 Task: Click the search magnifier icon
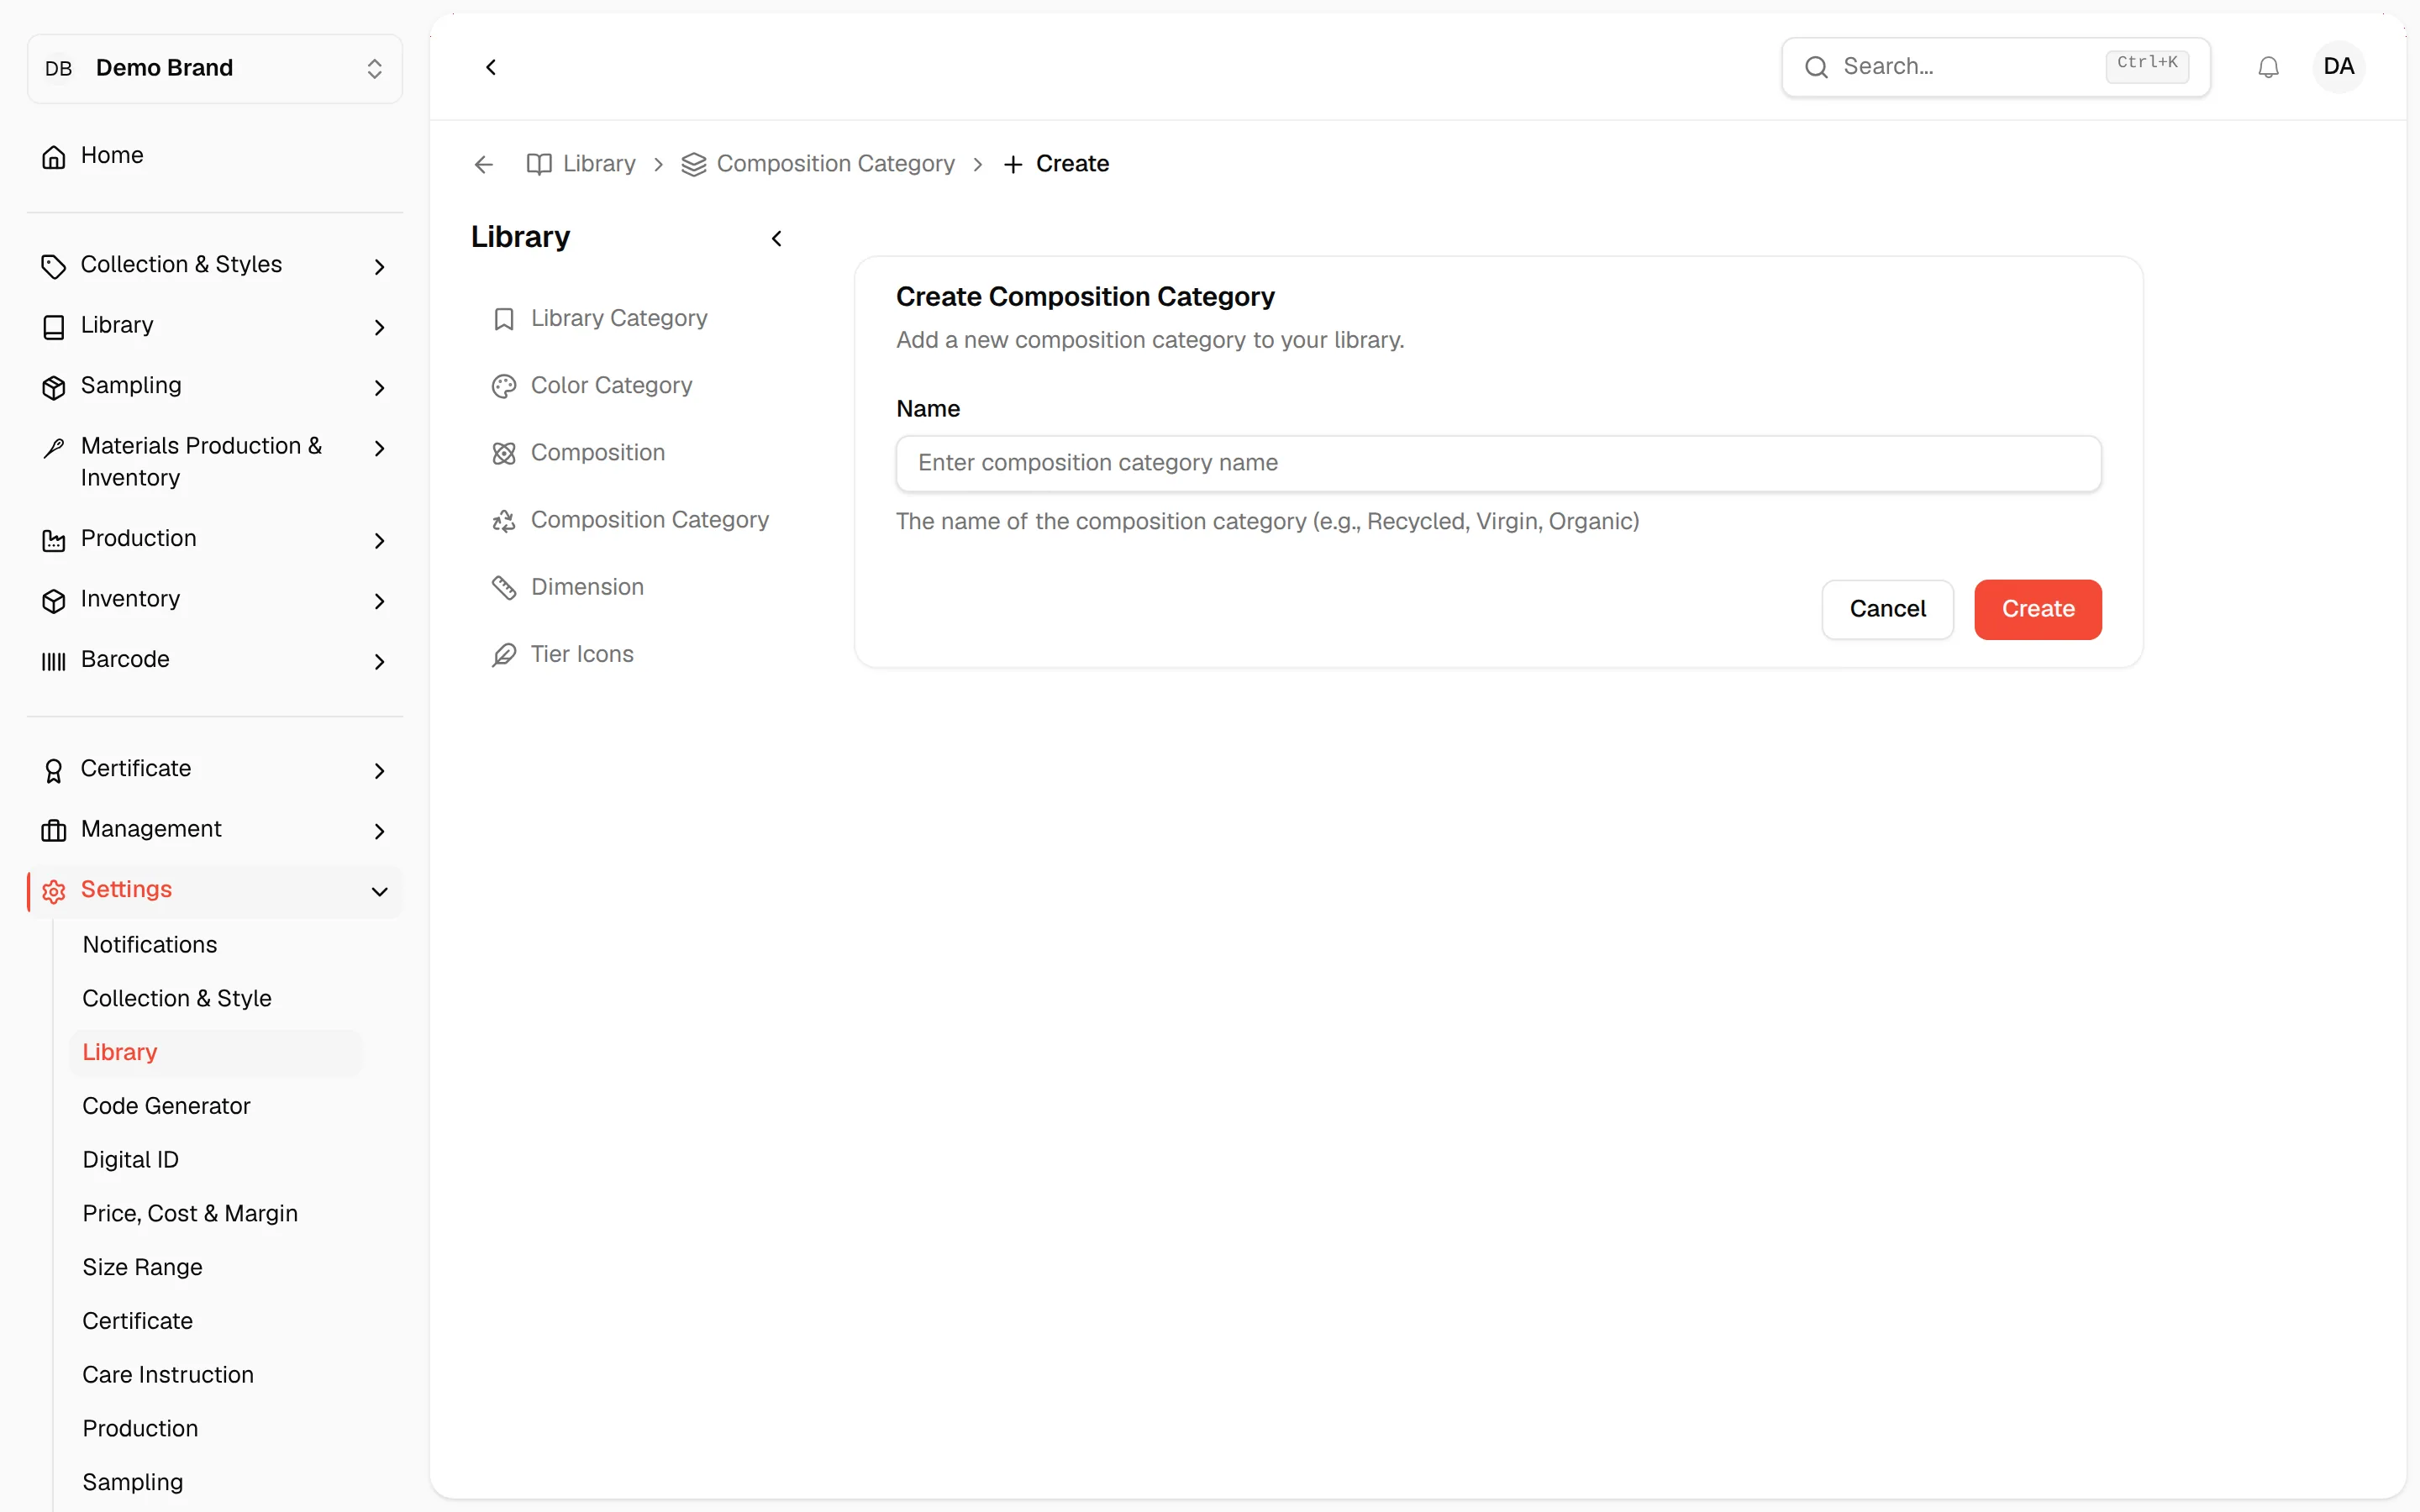[x=1816, y=67]
